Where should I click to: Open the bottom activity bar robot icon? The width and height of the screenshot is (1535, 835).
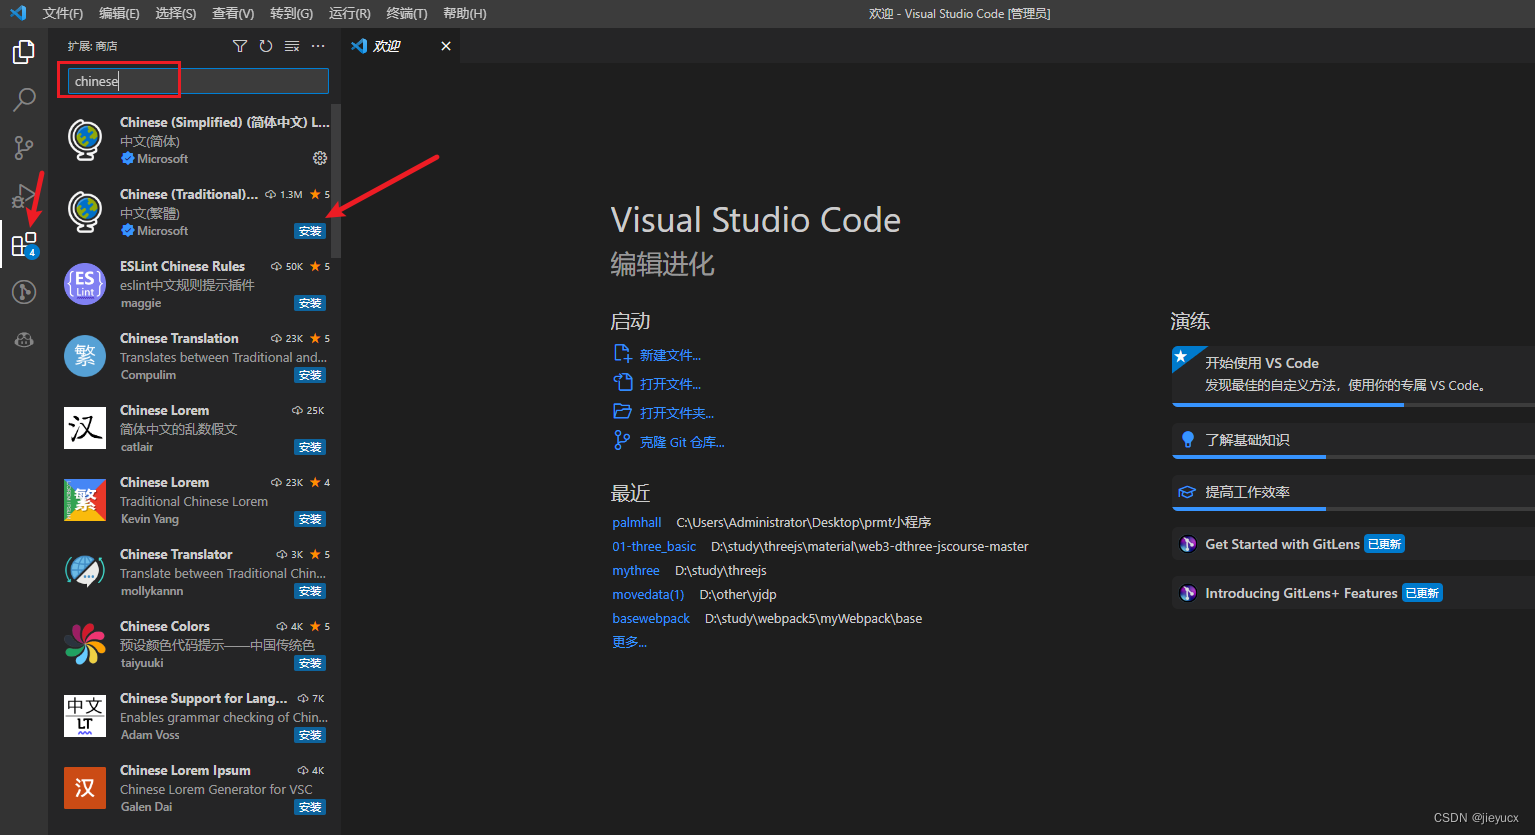pos(24,340)
